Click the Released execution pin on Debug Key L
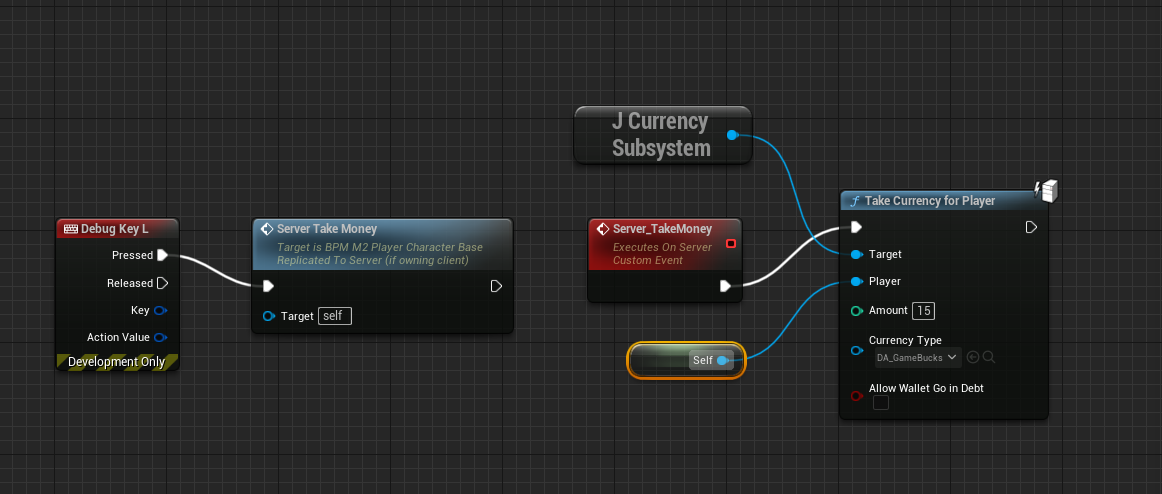This screenshot has width=1162, height=494. click(x=163, y=283)
